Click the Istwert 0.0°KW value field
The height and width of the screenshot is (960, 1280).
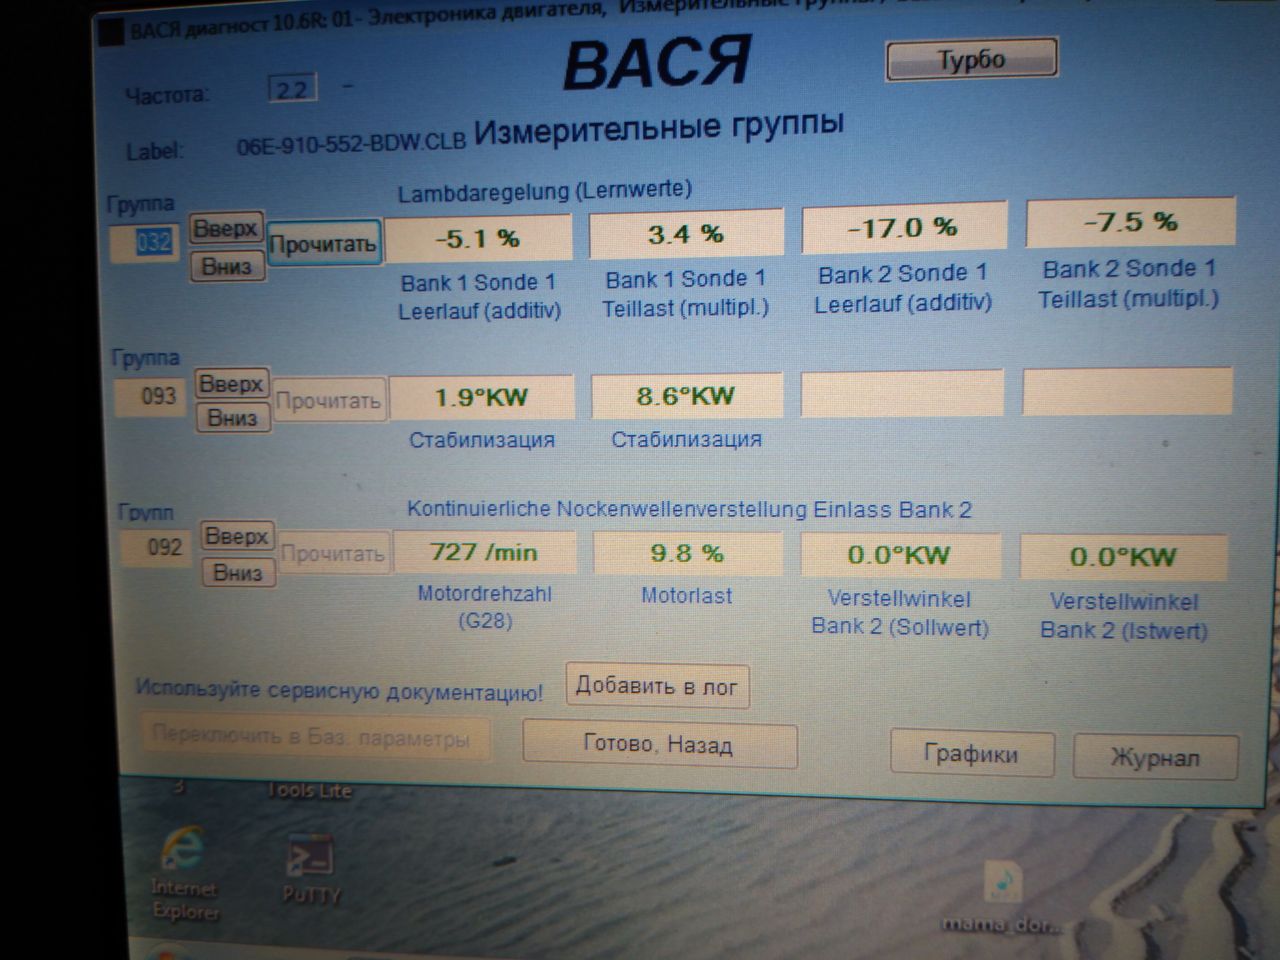pos(1123,557)
